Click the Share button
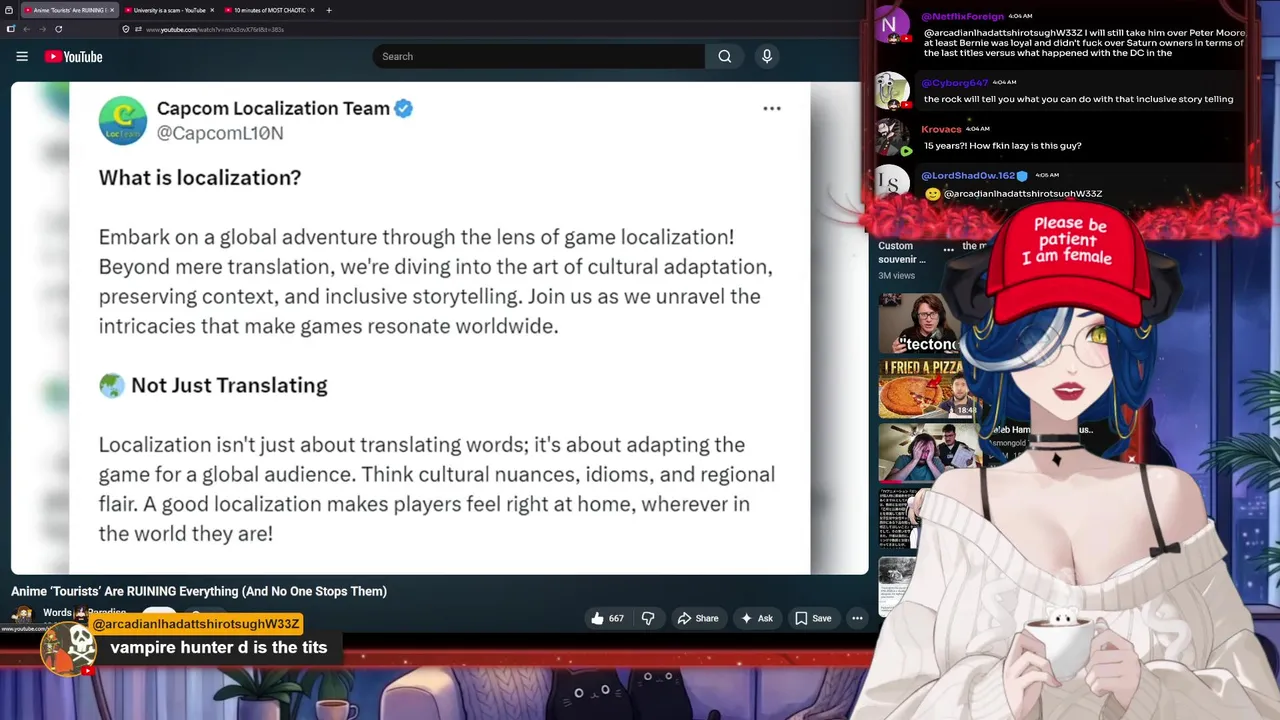 pyautogui.click(x=698, y=618)
